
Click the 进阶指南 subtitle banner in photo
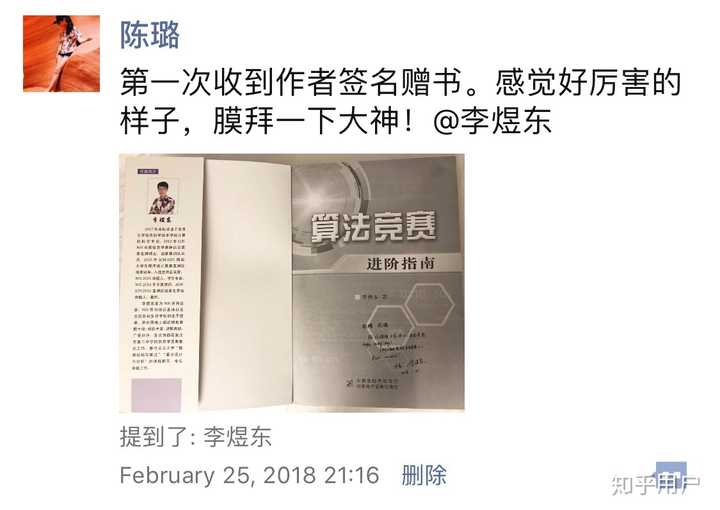point(400,263)
